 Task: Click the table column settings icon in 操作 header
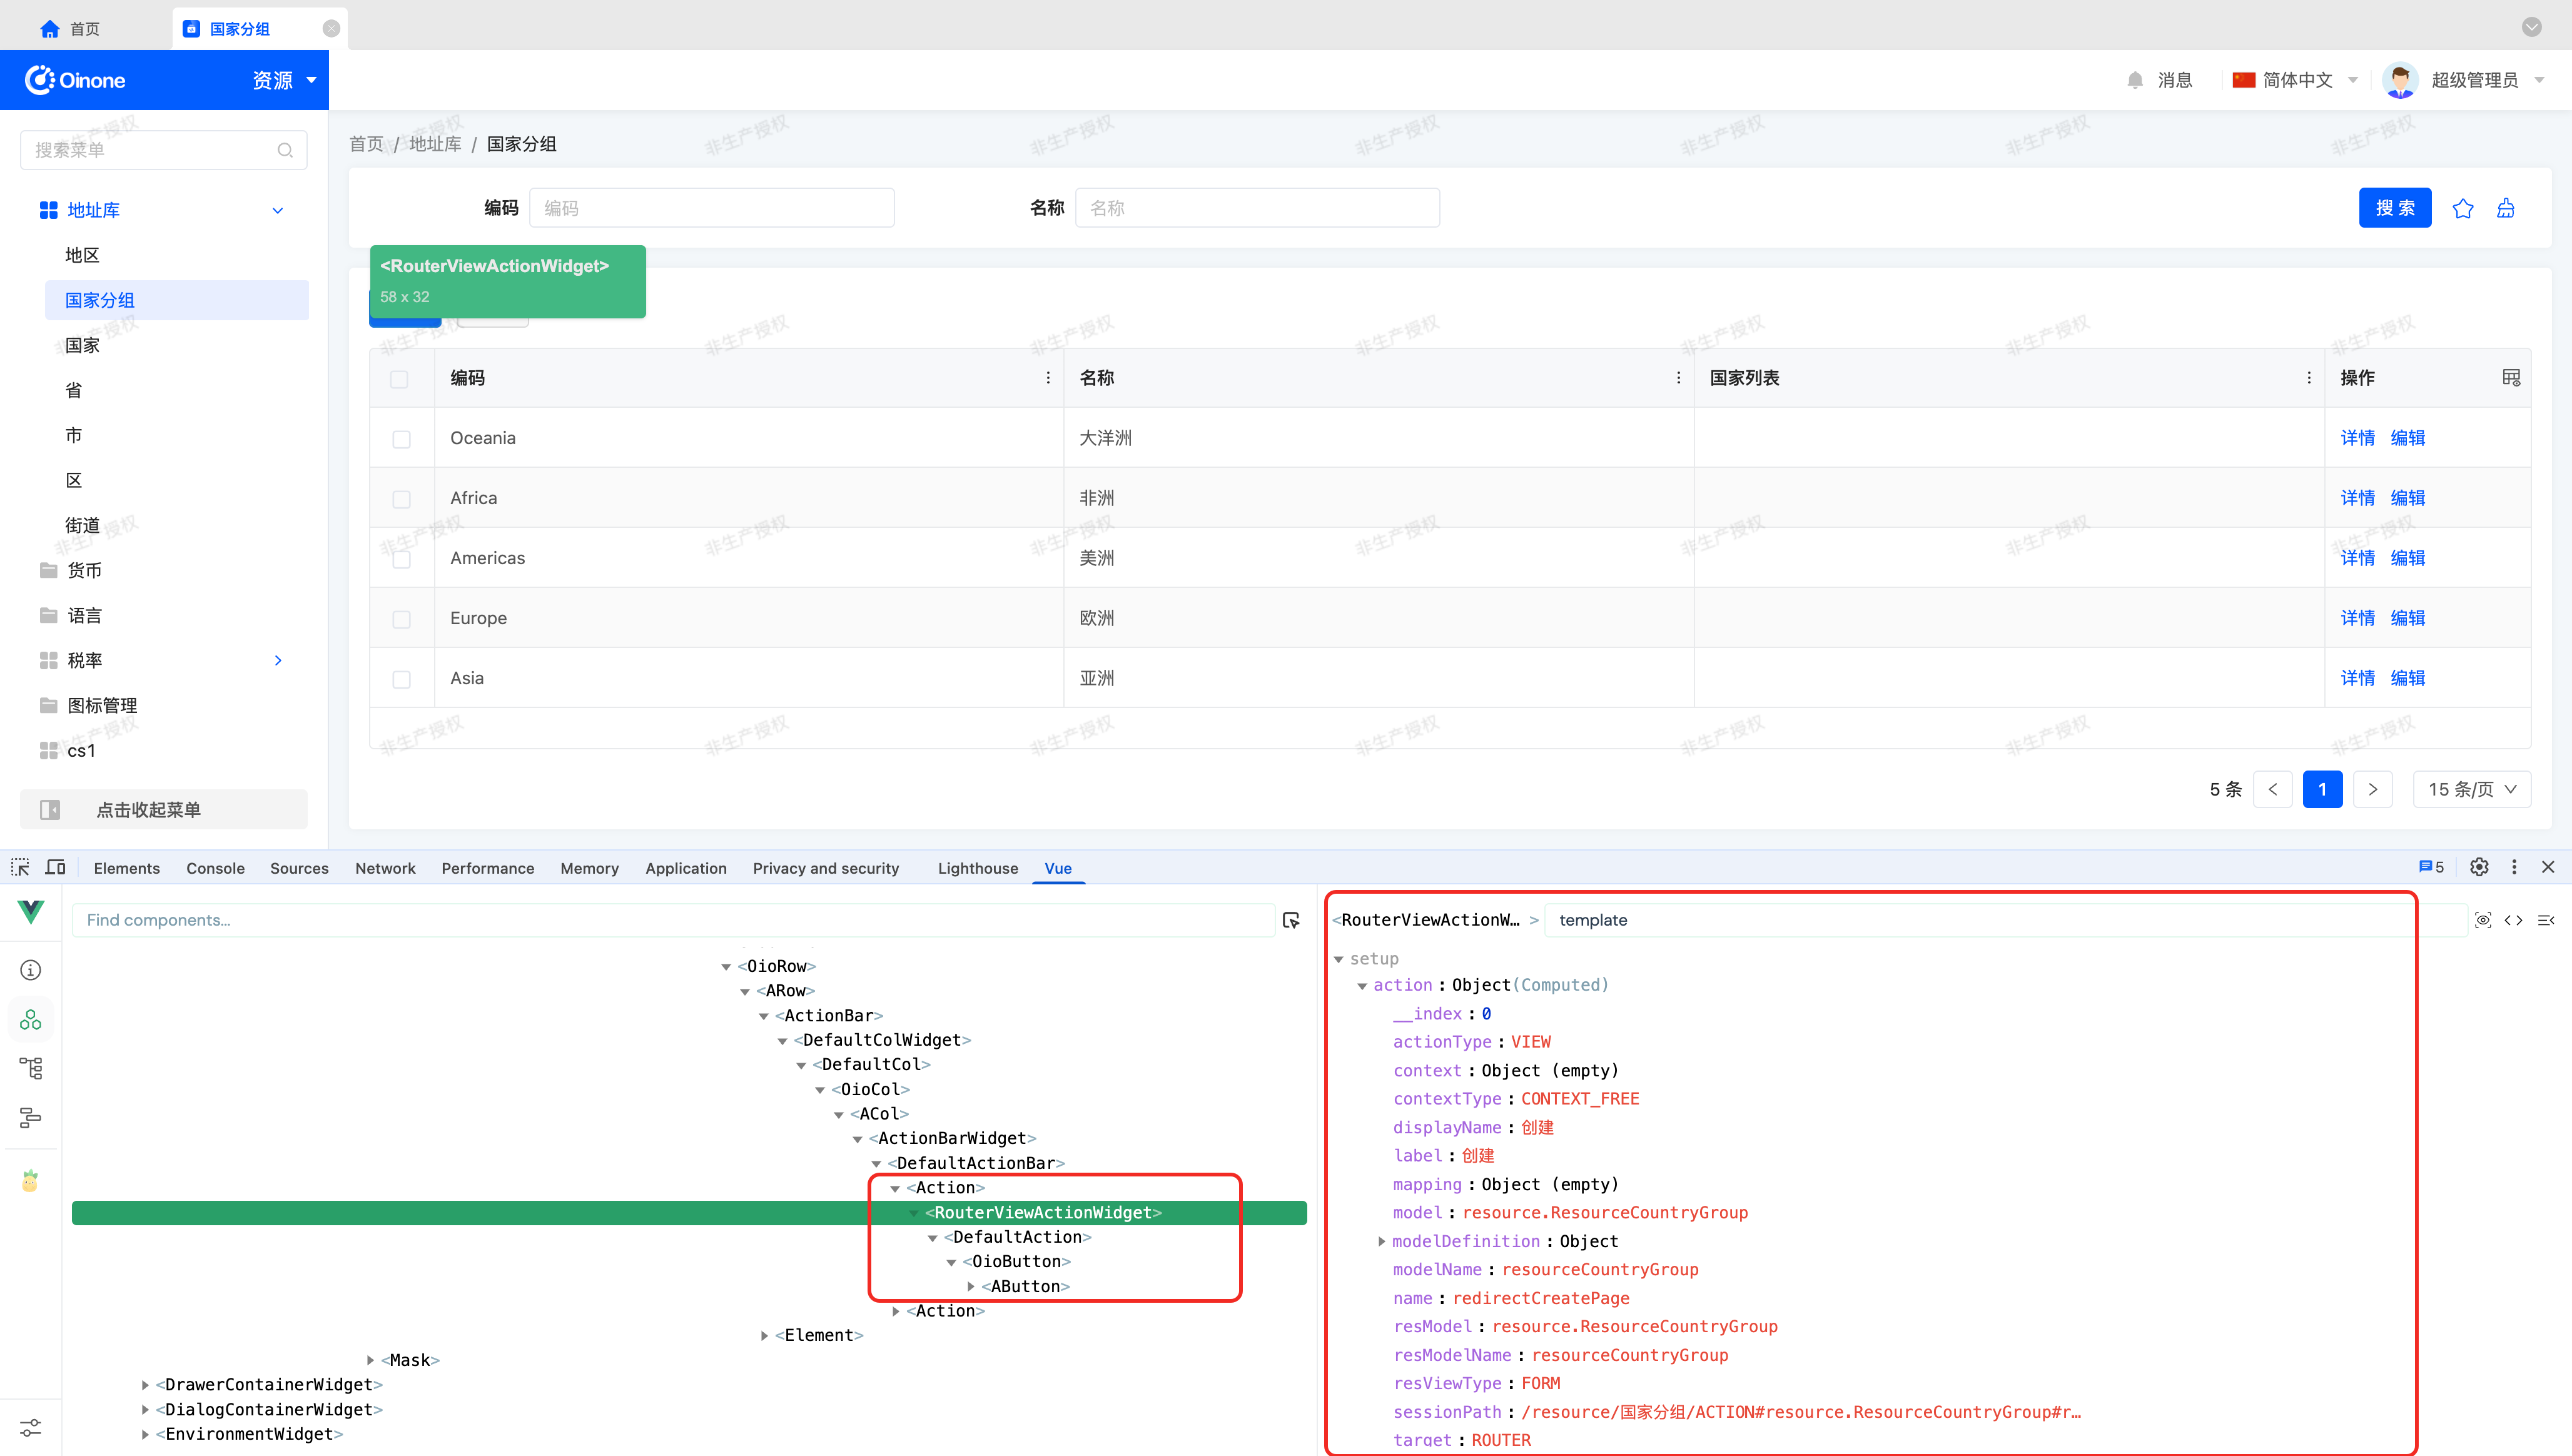click(2510, 377)
